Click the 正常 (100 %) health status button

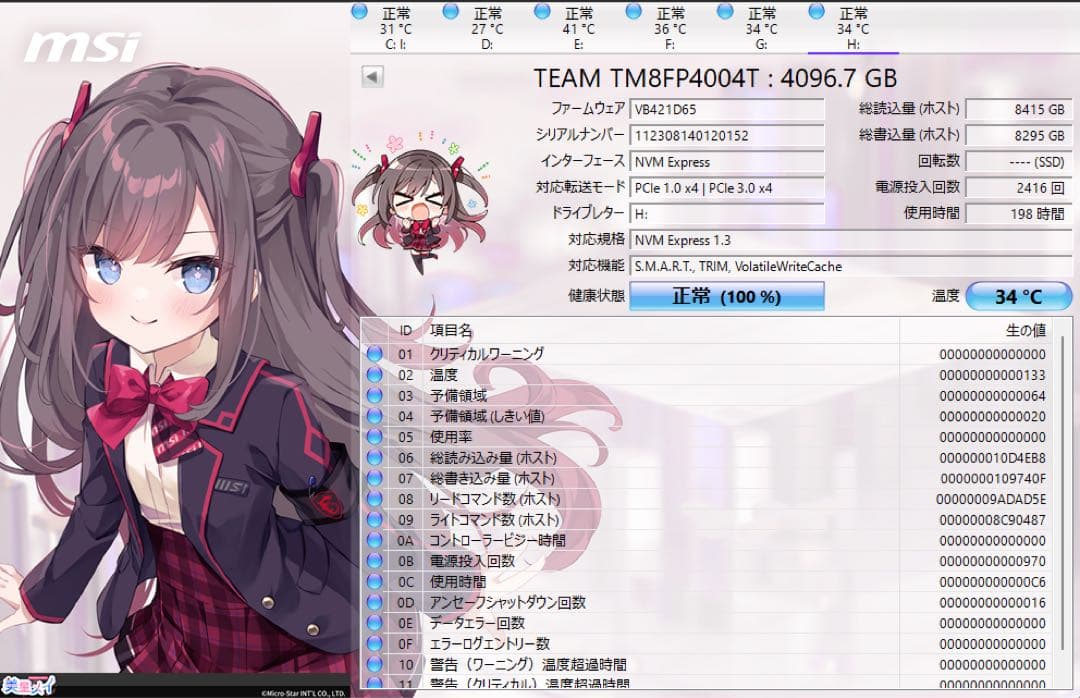pyautogui.click(x=727, y=296)
